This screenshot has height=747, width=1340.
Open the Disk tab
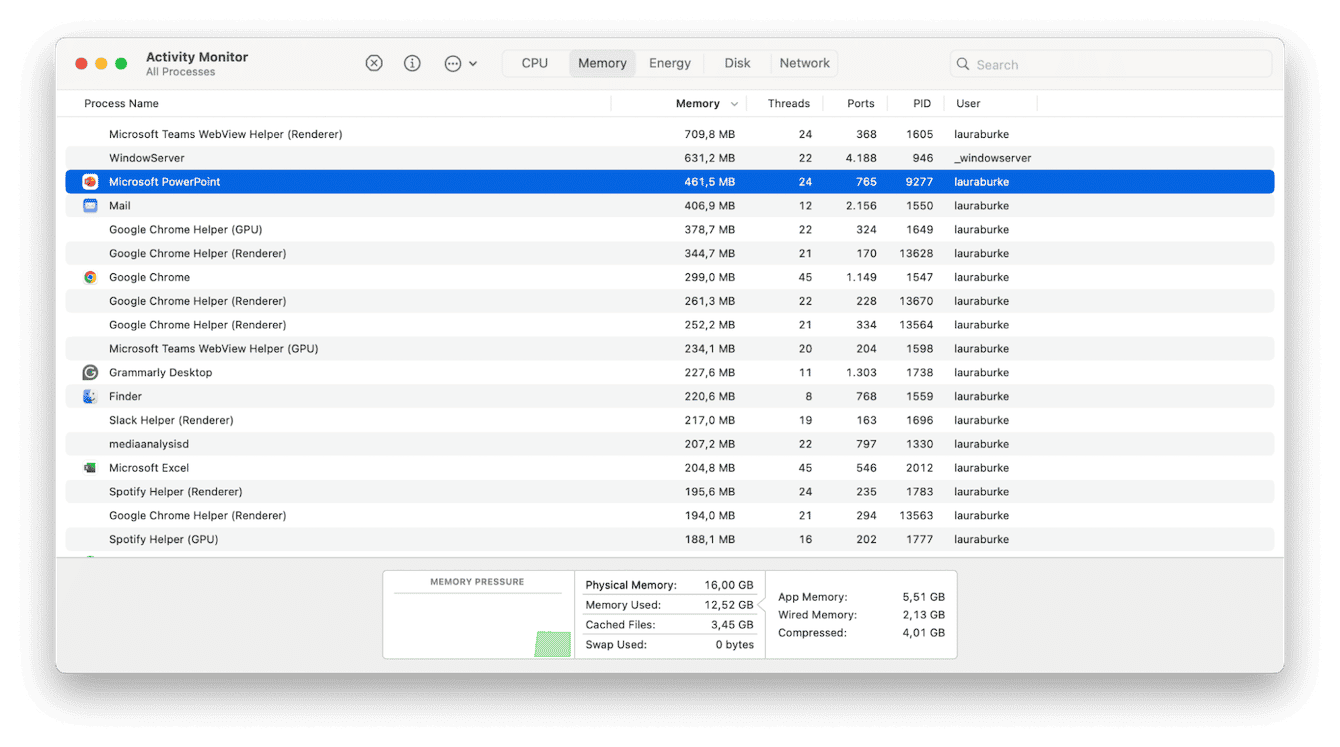[737, 62]
